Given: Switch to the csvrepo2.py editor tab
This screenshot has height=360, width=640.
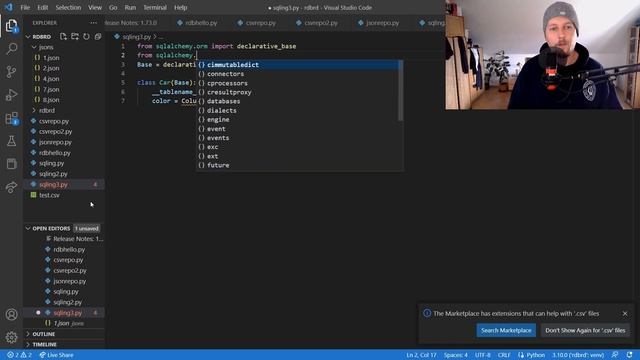Looking at the screenshot, I should click(x=317, y=23).
